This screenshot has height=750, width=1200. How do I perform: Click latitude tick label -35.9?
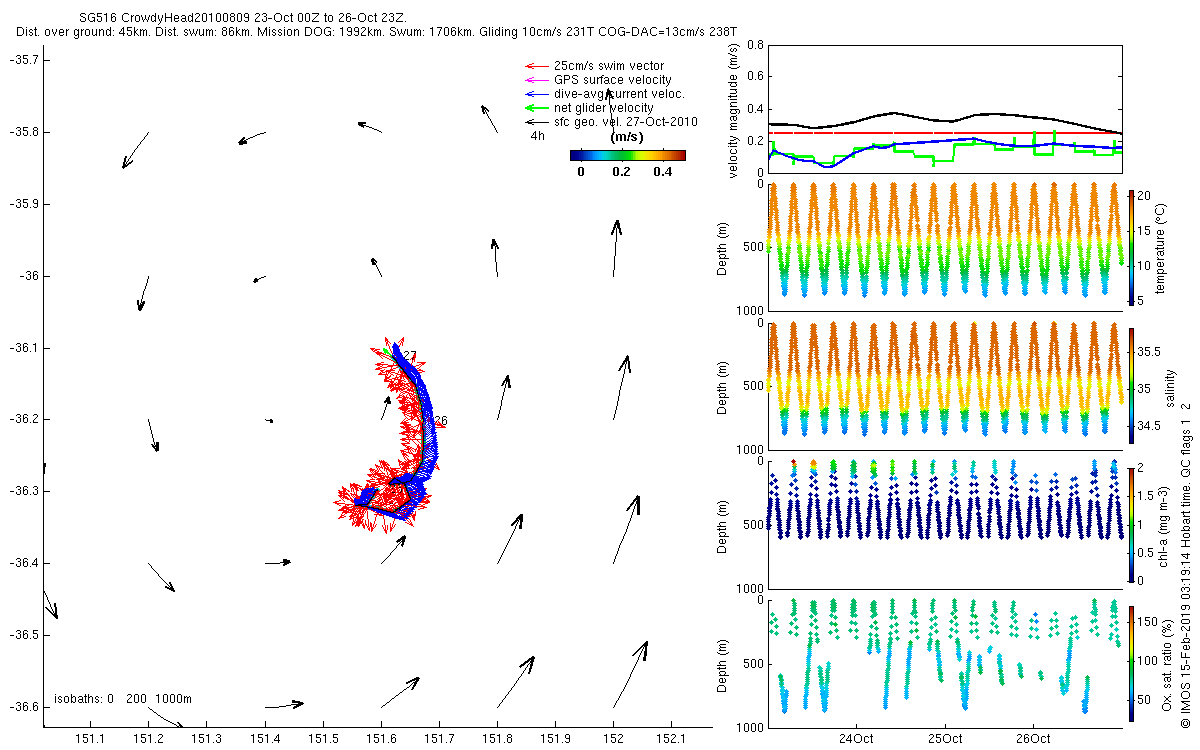(23, 204)
